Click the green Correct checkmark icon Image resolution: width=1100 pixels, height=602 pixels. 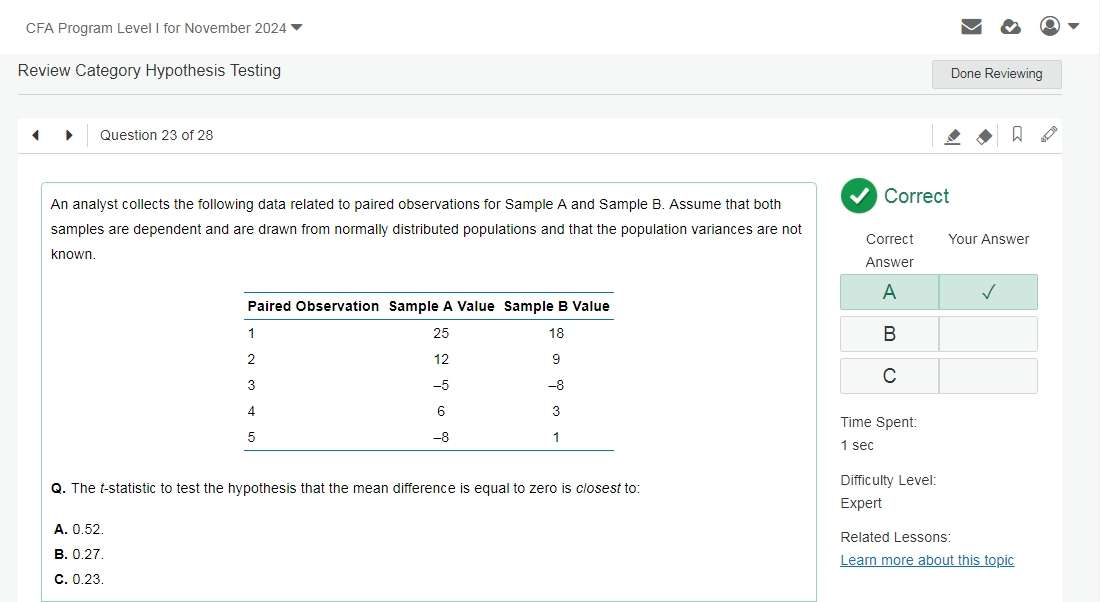coord(858,196)
